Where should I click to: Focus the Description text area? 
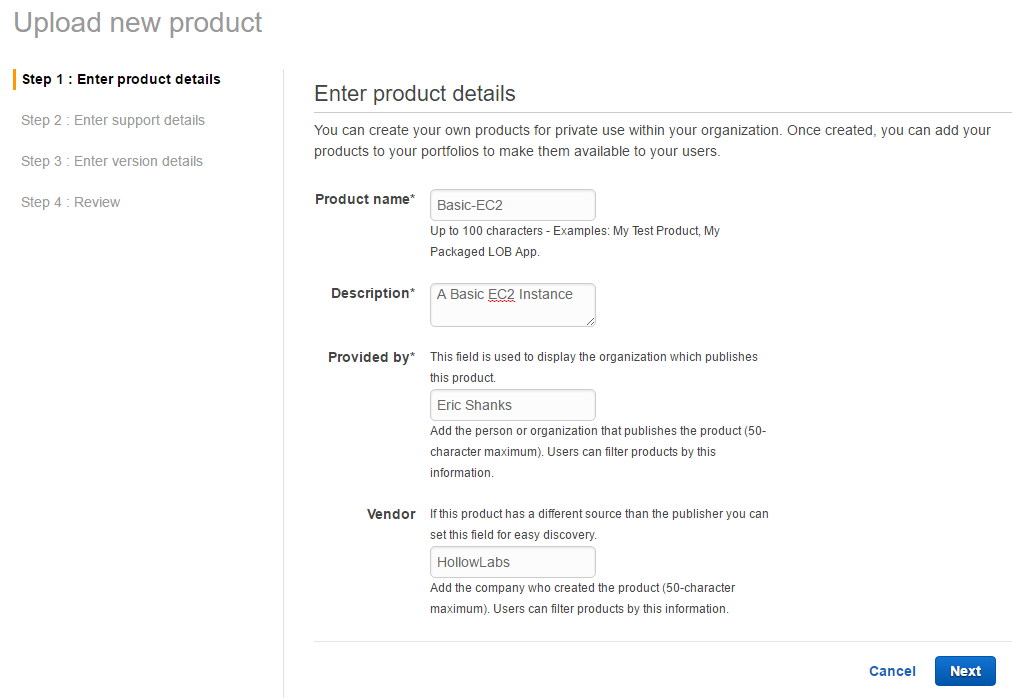click(x=512, y=304)
